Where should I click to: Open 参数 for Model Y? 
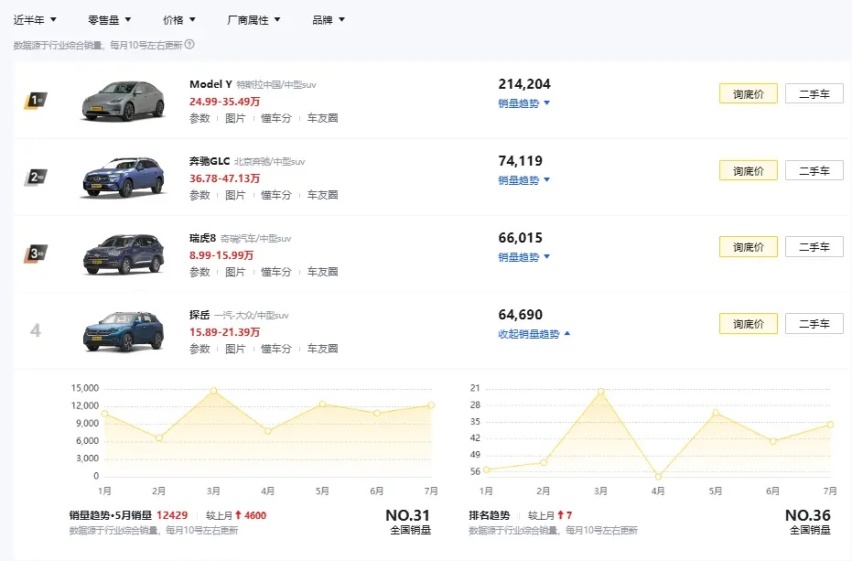(199, 118)
